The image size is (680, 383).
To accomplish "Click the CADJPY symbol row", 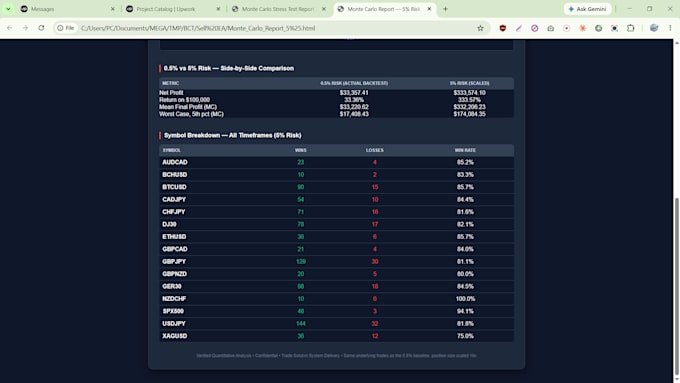I will point(337,200).
